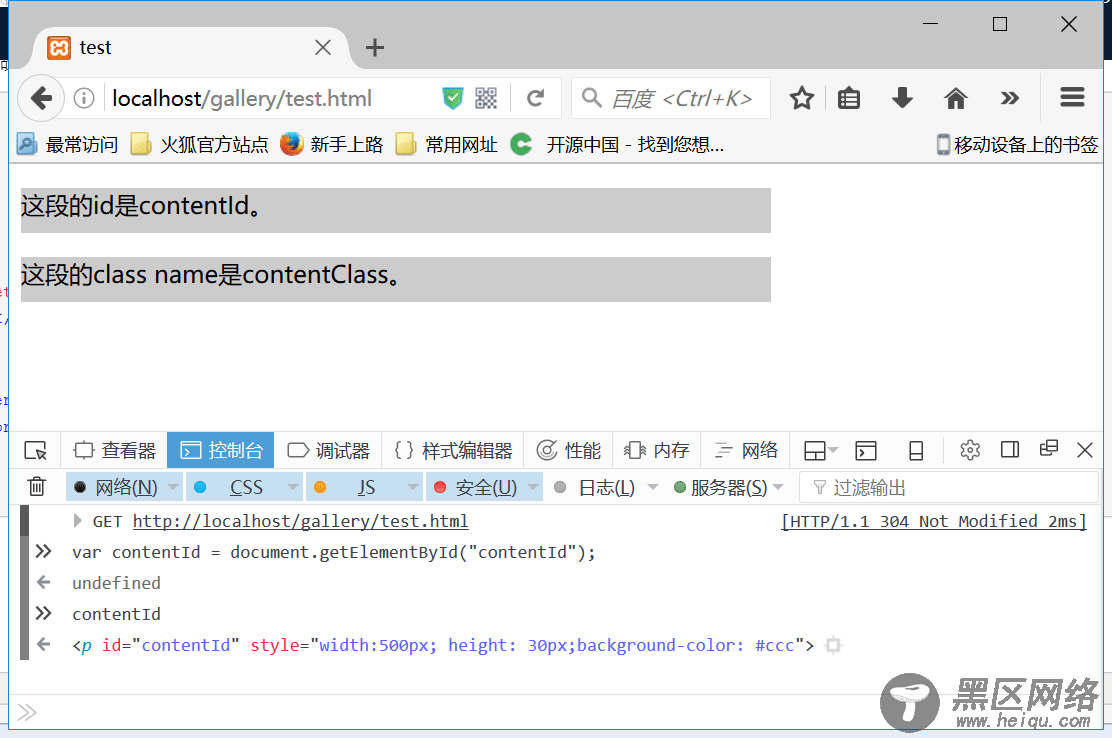The image size is (1112, 738).
Task: Dock devtools to the side
Action: click(1010, 449)
